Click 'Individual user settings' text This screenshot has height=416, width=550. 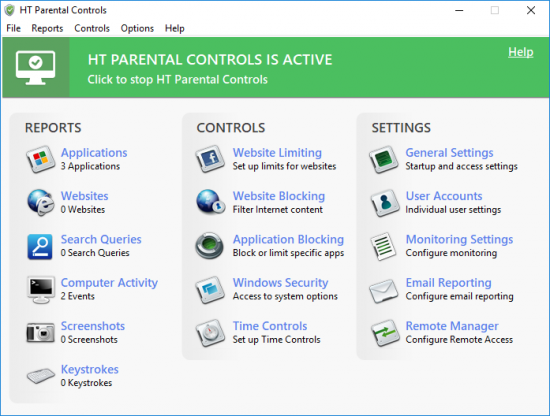click(453, 209)
